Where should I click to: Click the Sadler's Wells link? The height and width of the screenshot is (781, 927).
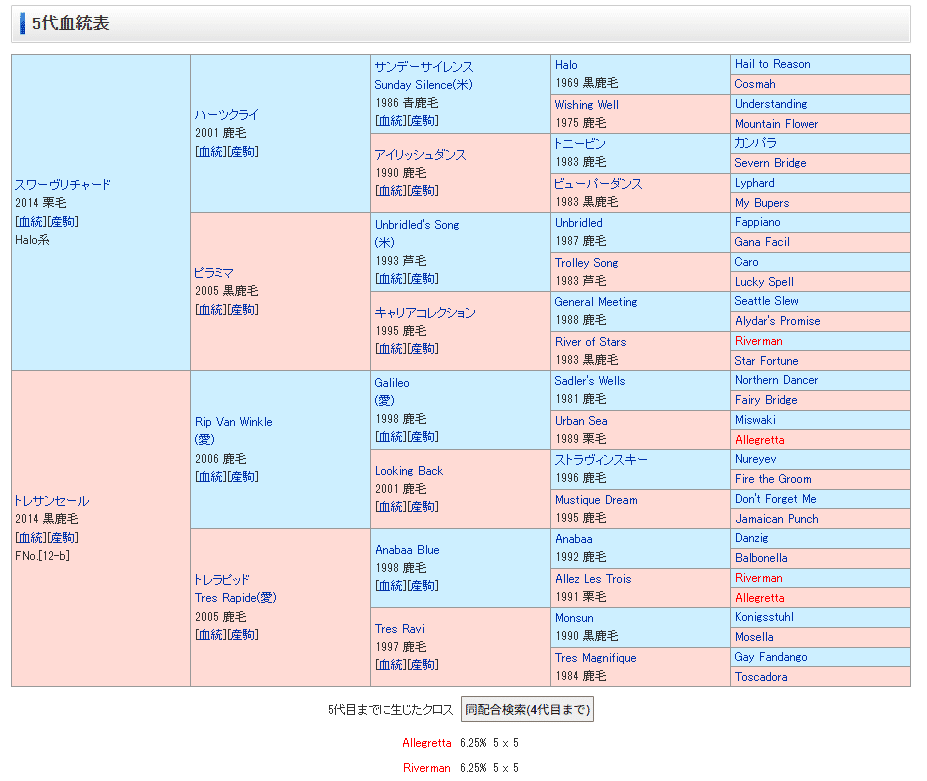[x=589, y=381]
